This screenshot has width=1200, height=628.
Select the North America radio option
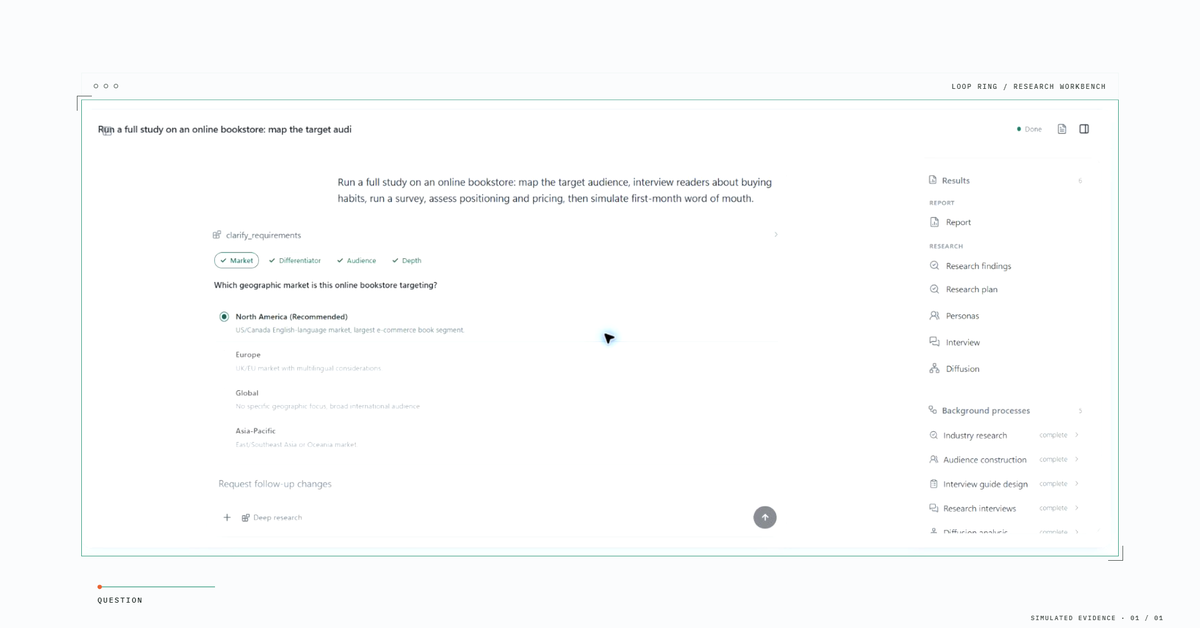coord(224,317)
